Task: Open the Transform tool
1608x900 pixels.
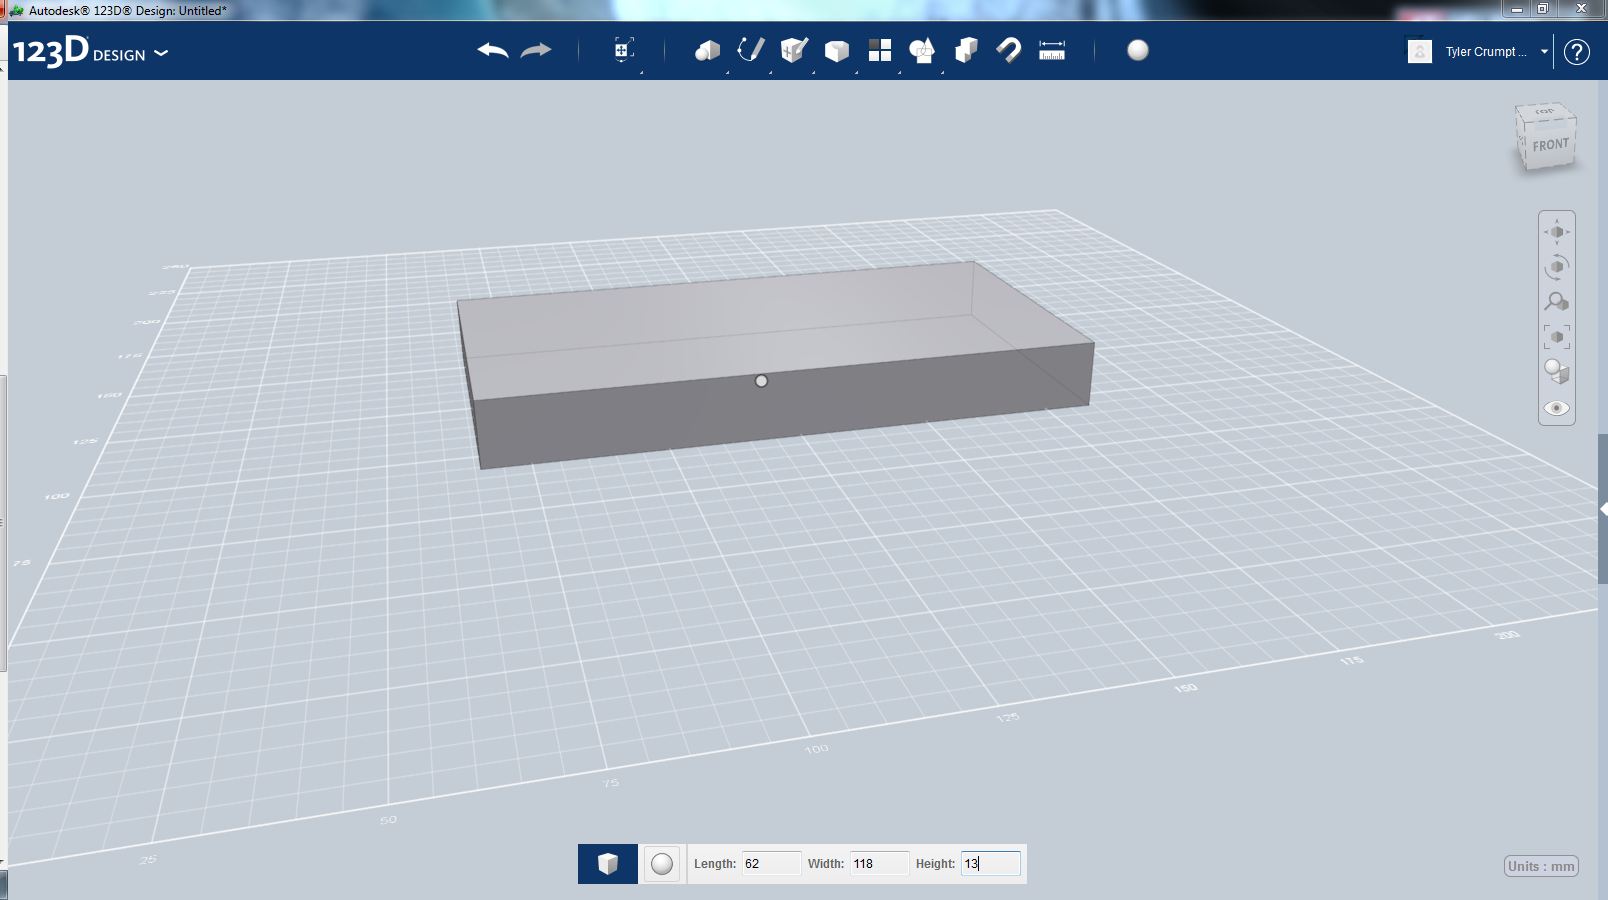Action: pos(623,50)
